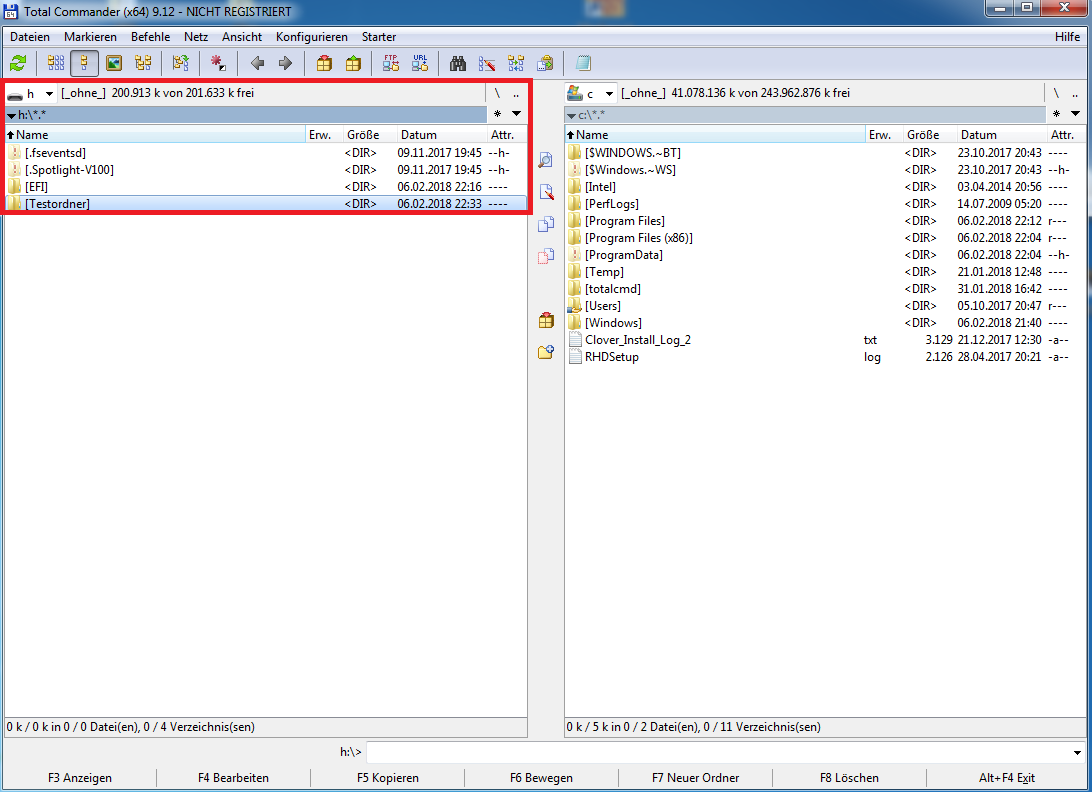This screenshot has height=792, width=1092.
Task: Select the [EFI] folder in left panel
Action: 266,187
